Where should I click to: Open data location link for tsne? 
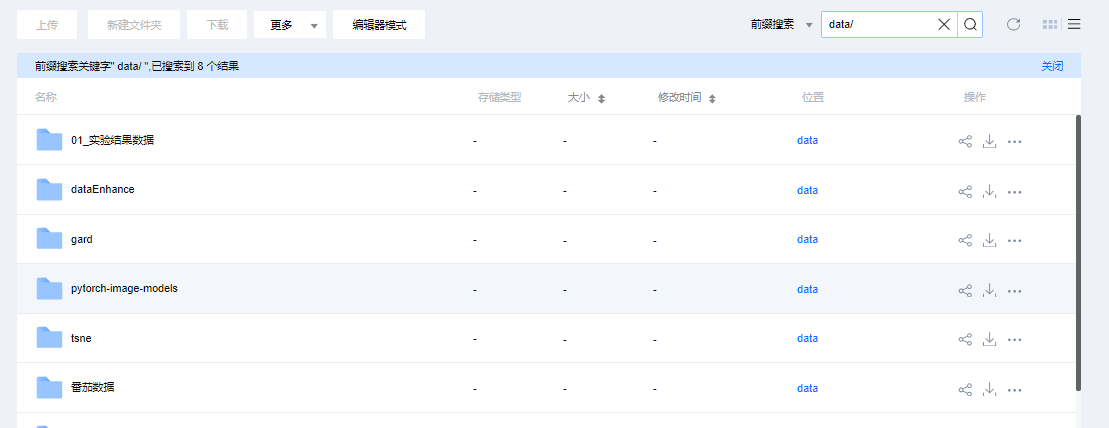coord(807,338)
